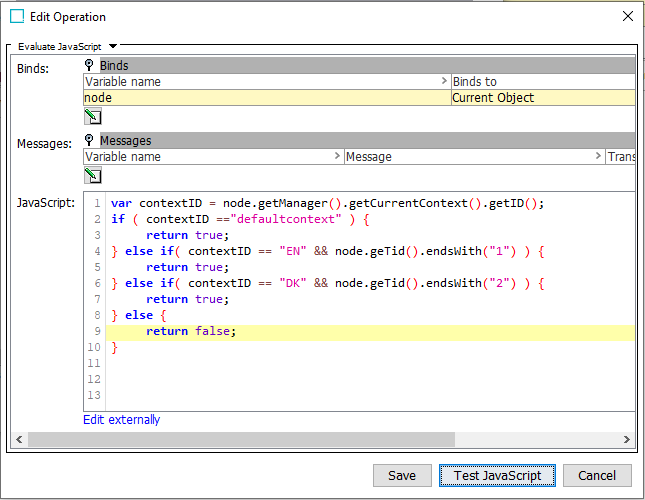Click the pin icon next to Binds header
The height and width of the screenshot is (500, 645).
[x=90, y=65]
